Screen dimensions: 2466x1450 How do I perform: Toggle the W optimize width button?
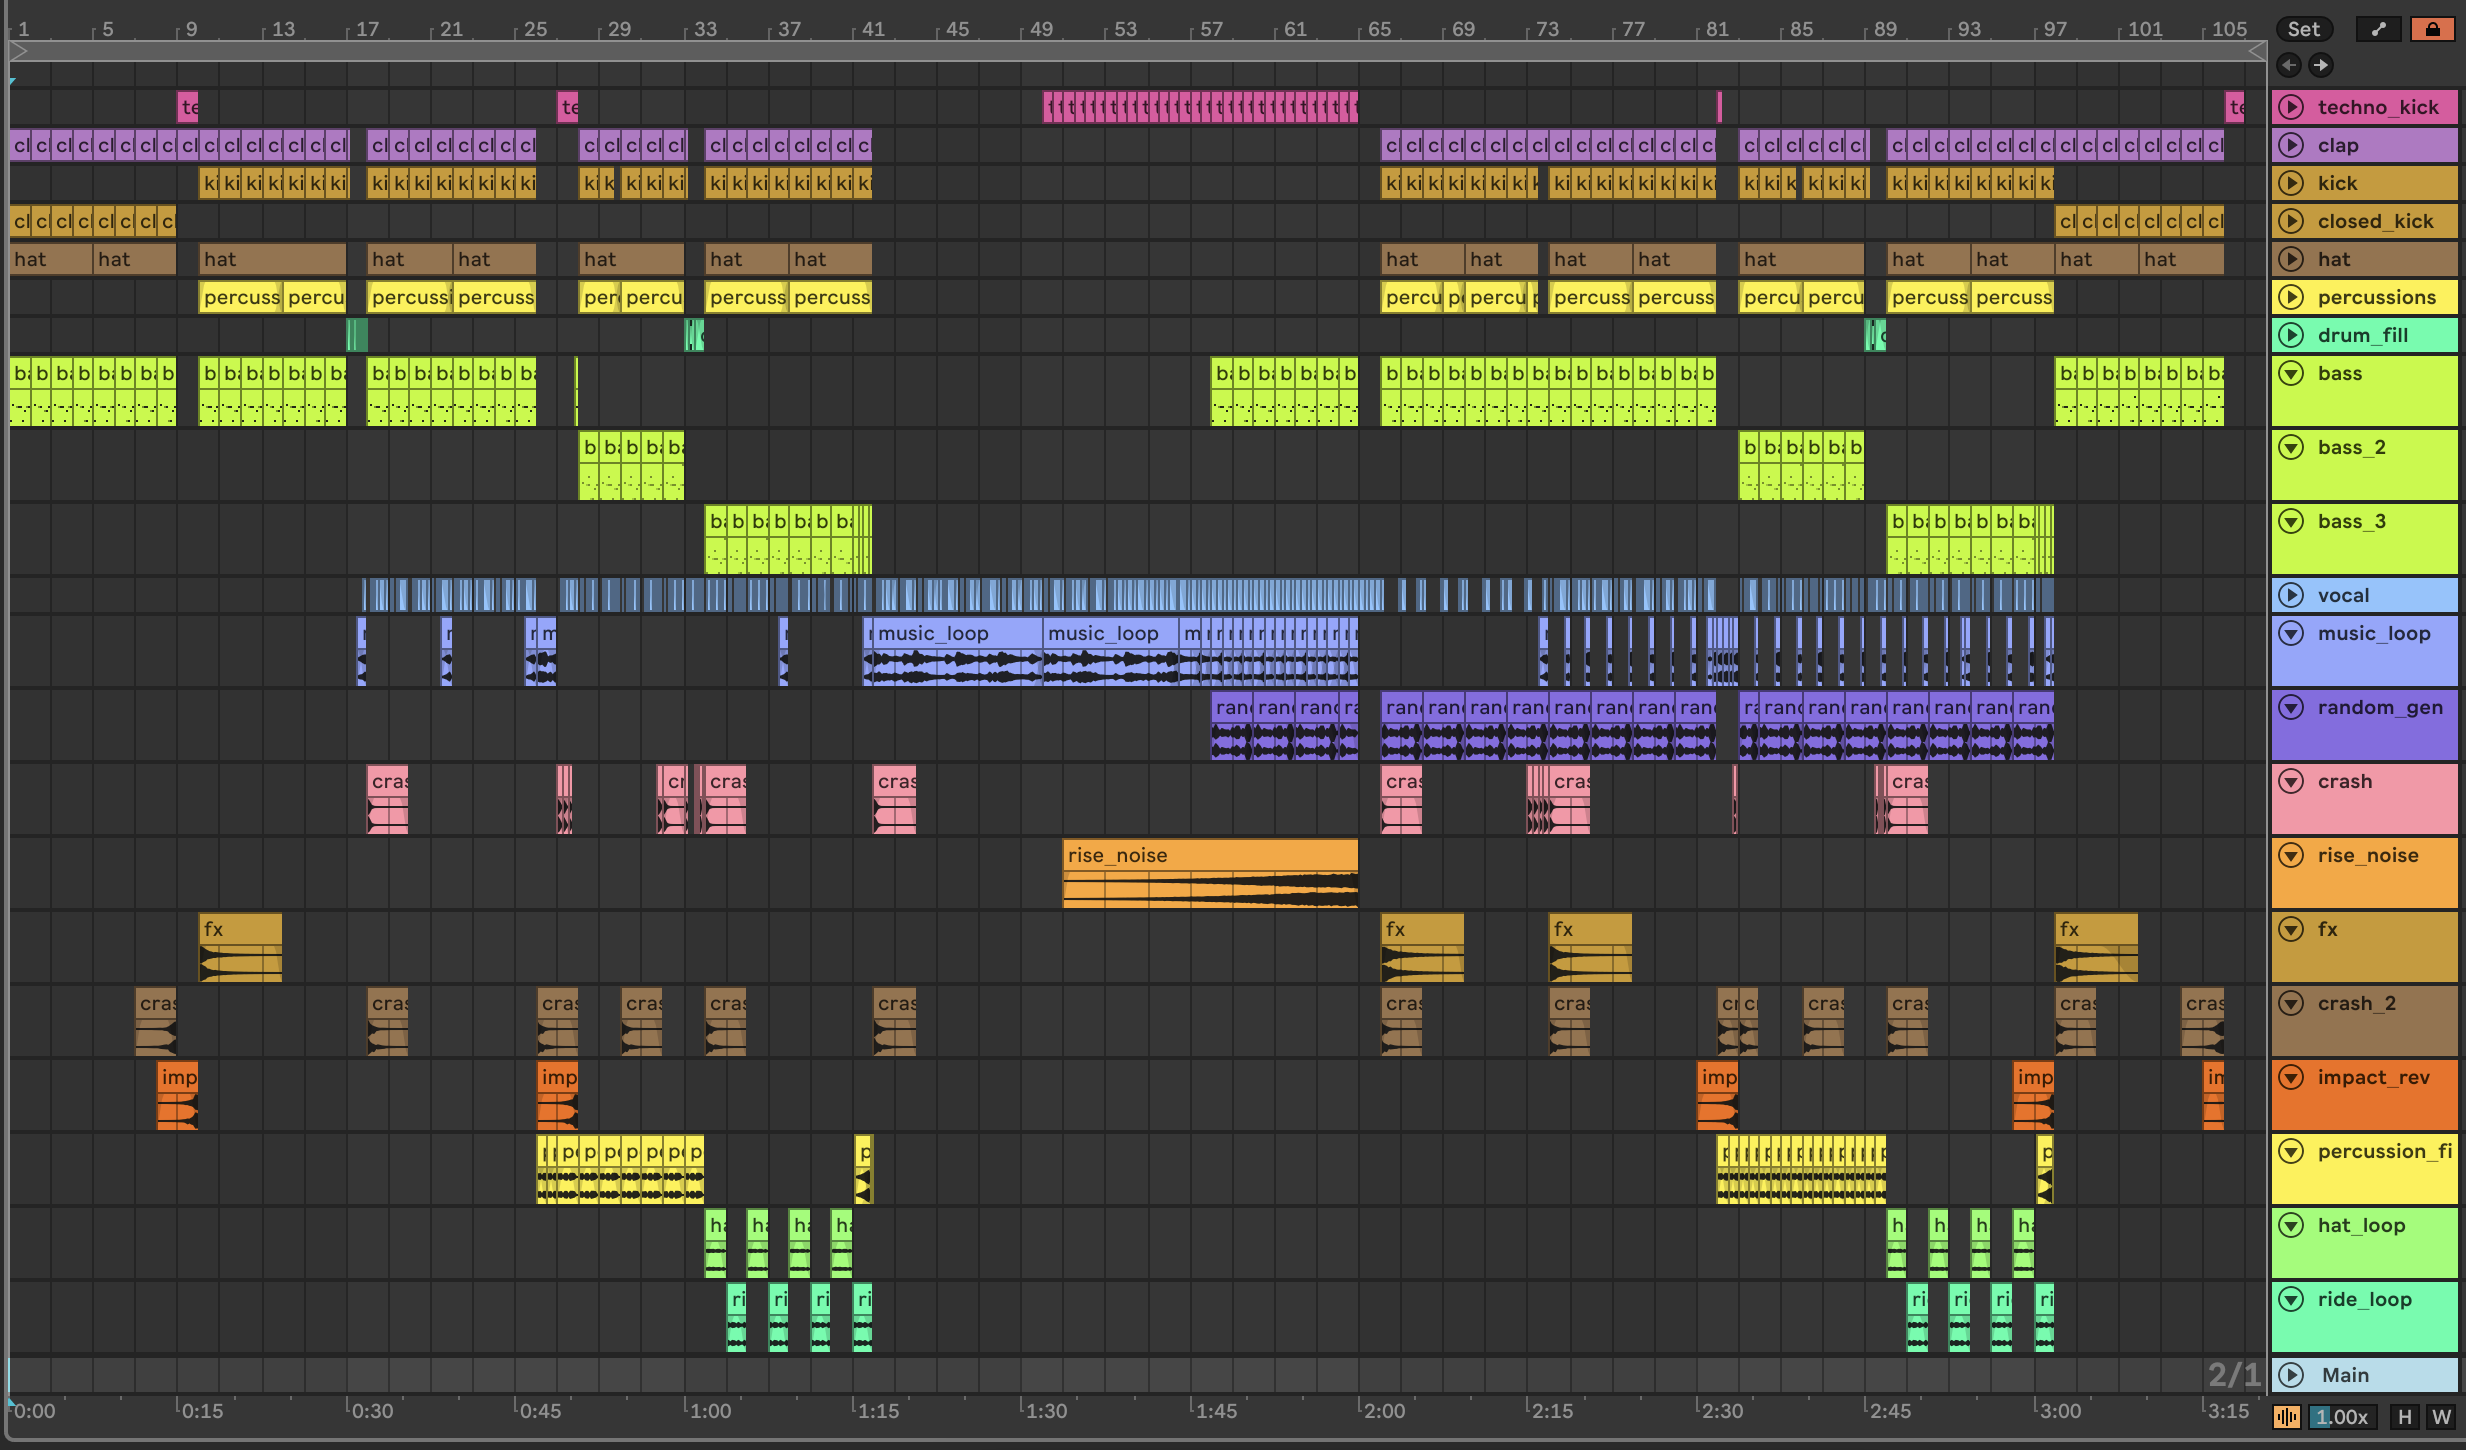(2441, 1417)
